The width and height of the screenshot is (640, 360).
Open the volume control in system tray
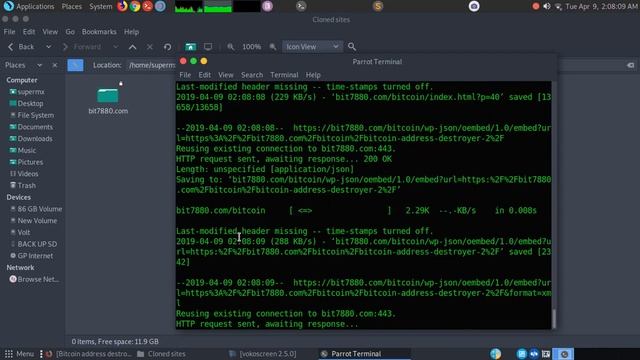pyautogui.click(x=547, y=6)
